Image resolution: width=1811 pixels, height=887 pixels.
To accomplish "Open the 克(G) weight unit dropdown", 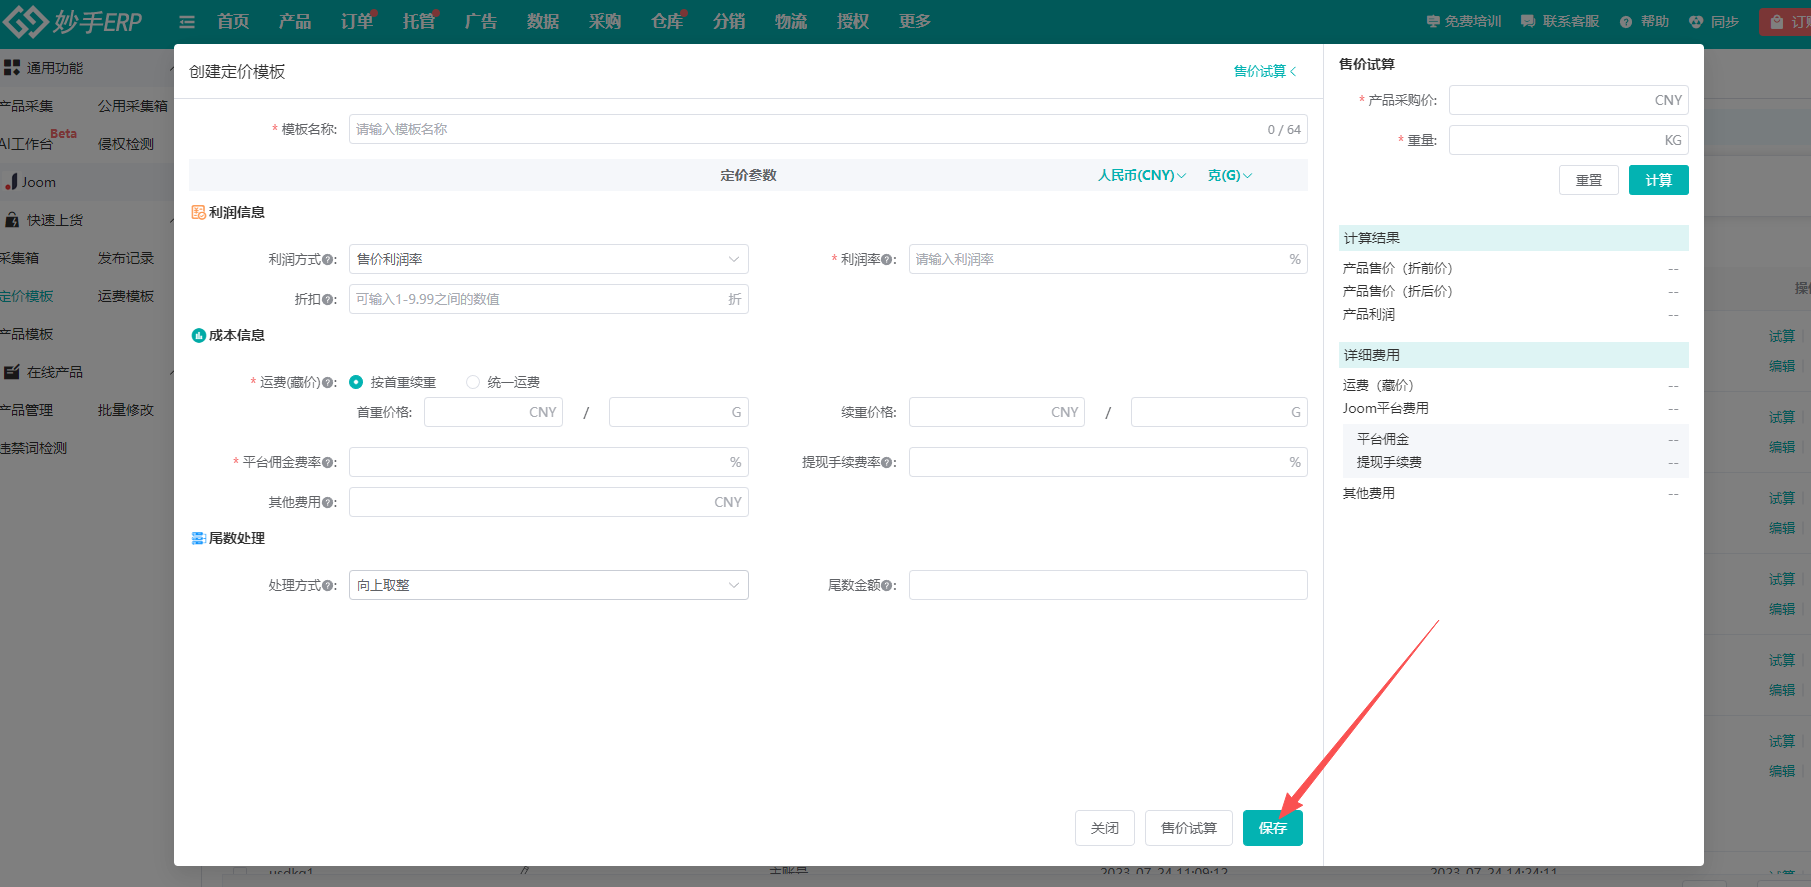I will coord(1229,175).
